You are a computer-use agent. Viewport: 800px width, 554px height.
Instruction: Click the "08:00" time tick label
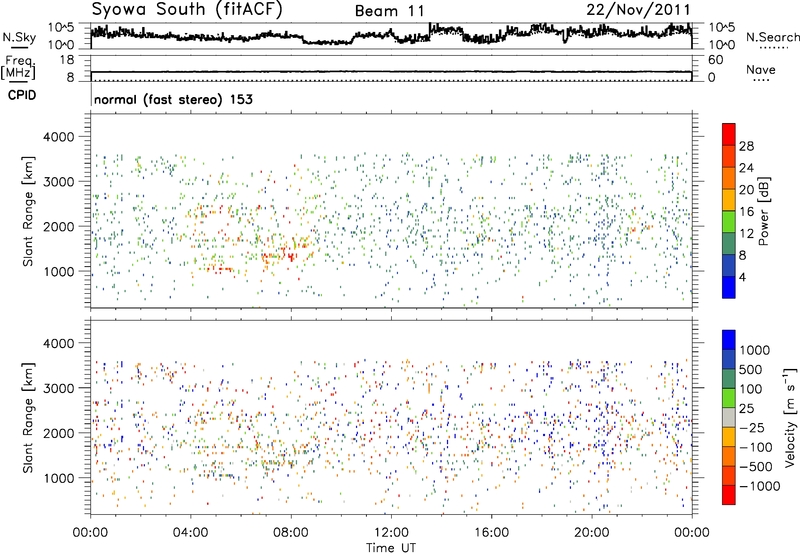291,533
